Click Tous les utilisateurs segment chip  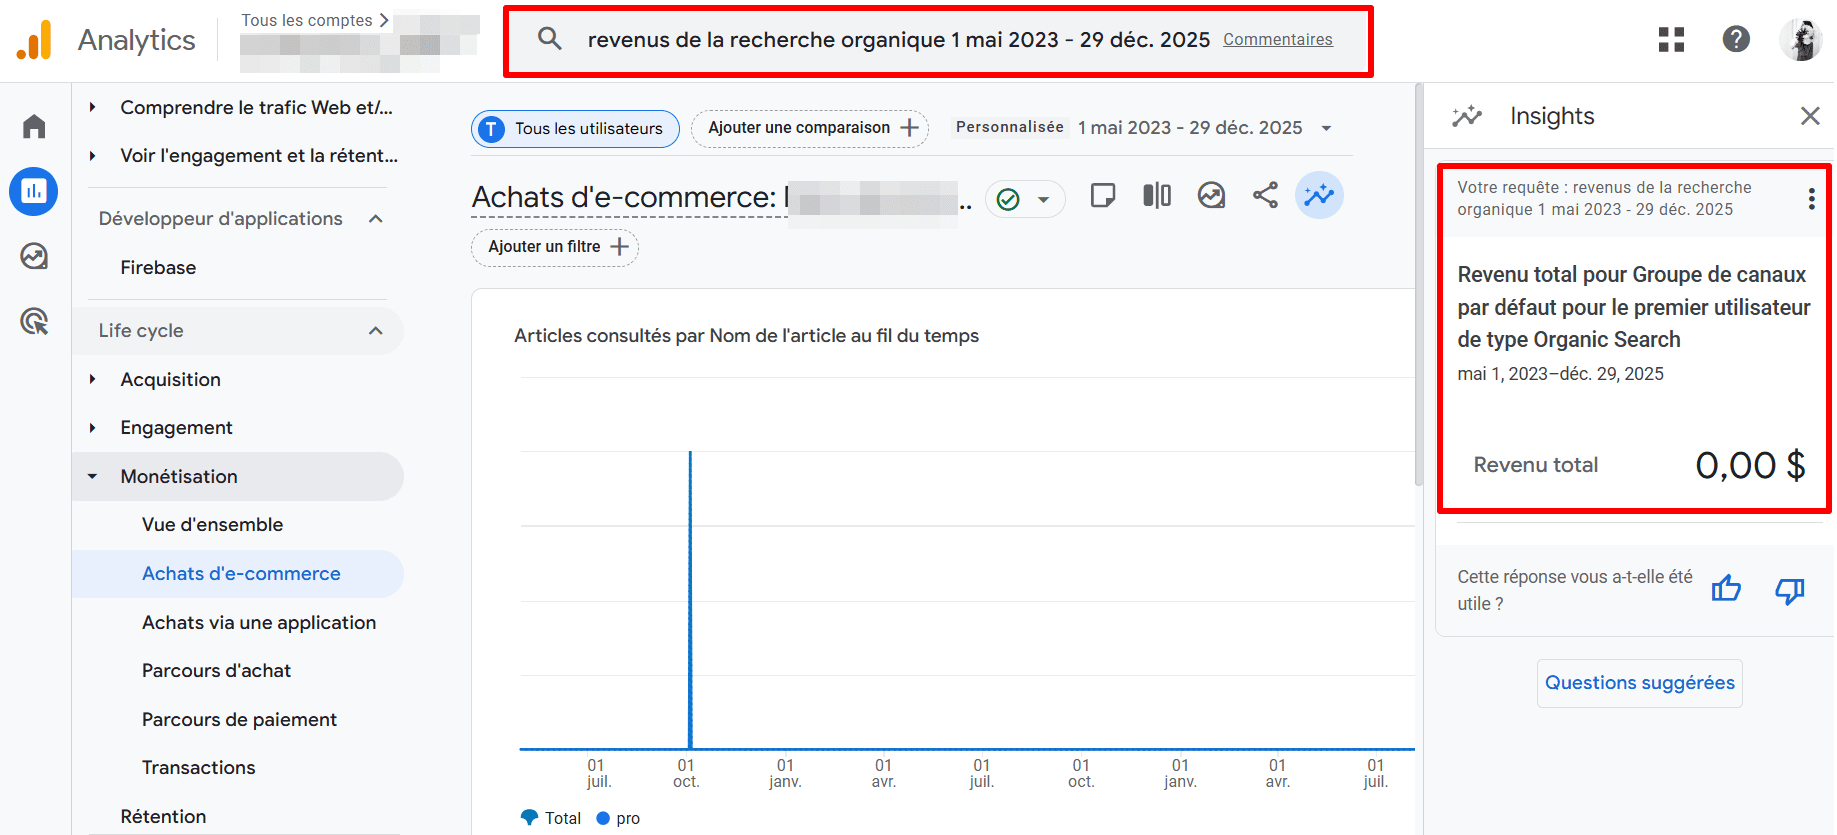[575, 128]
